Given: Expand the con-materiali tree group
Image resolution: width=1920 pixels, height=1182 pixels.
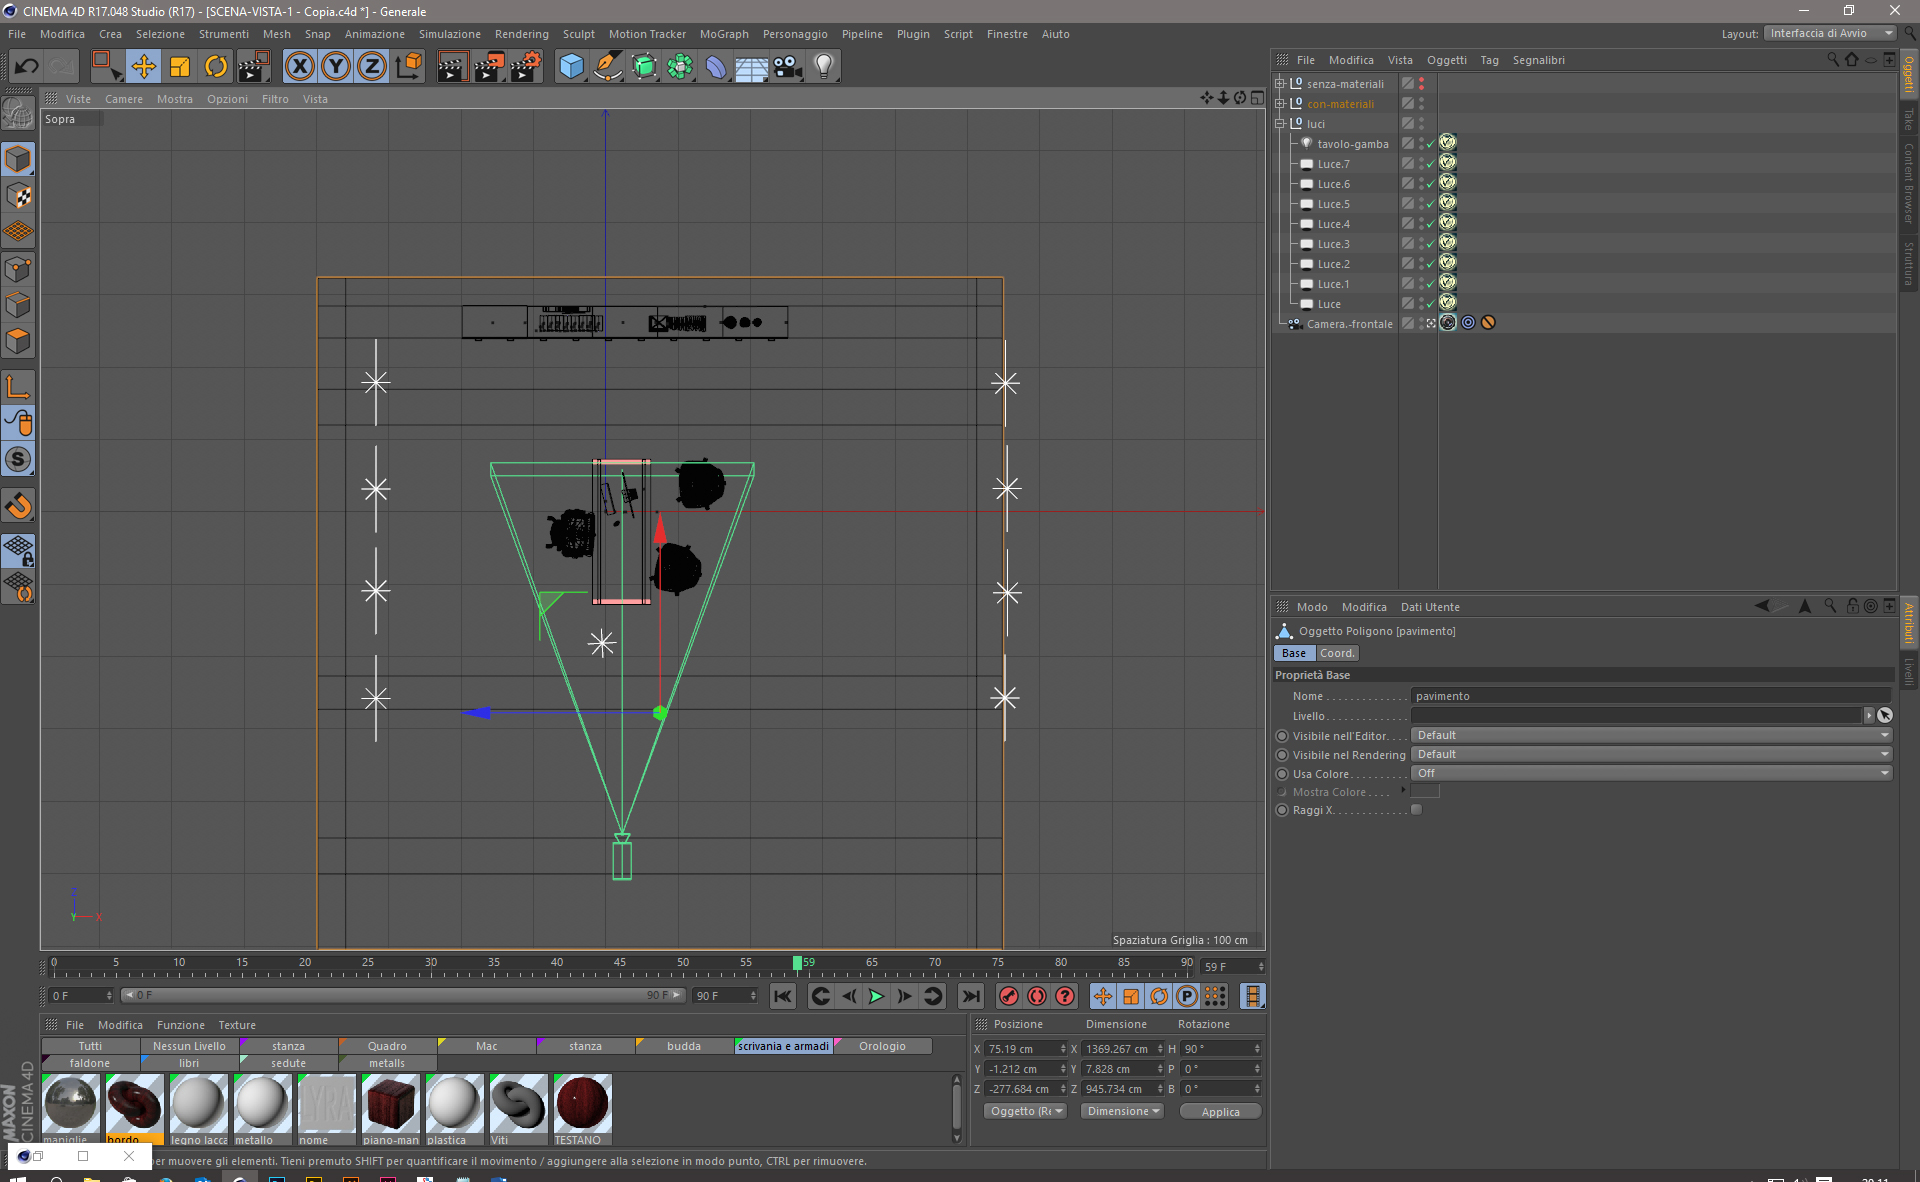Looking at the screenshot, I should [1279, 104].
